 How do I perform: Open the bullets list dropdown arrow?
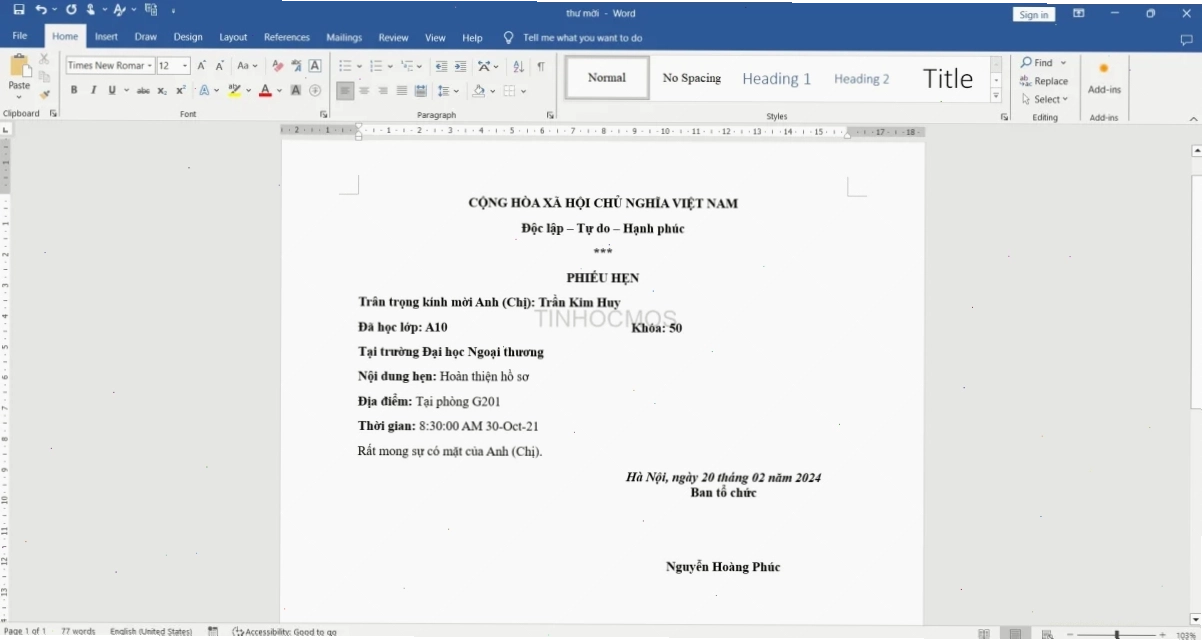(x=360, y=66)
